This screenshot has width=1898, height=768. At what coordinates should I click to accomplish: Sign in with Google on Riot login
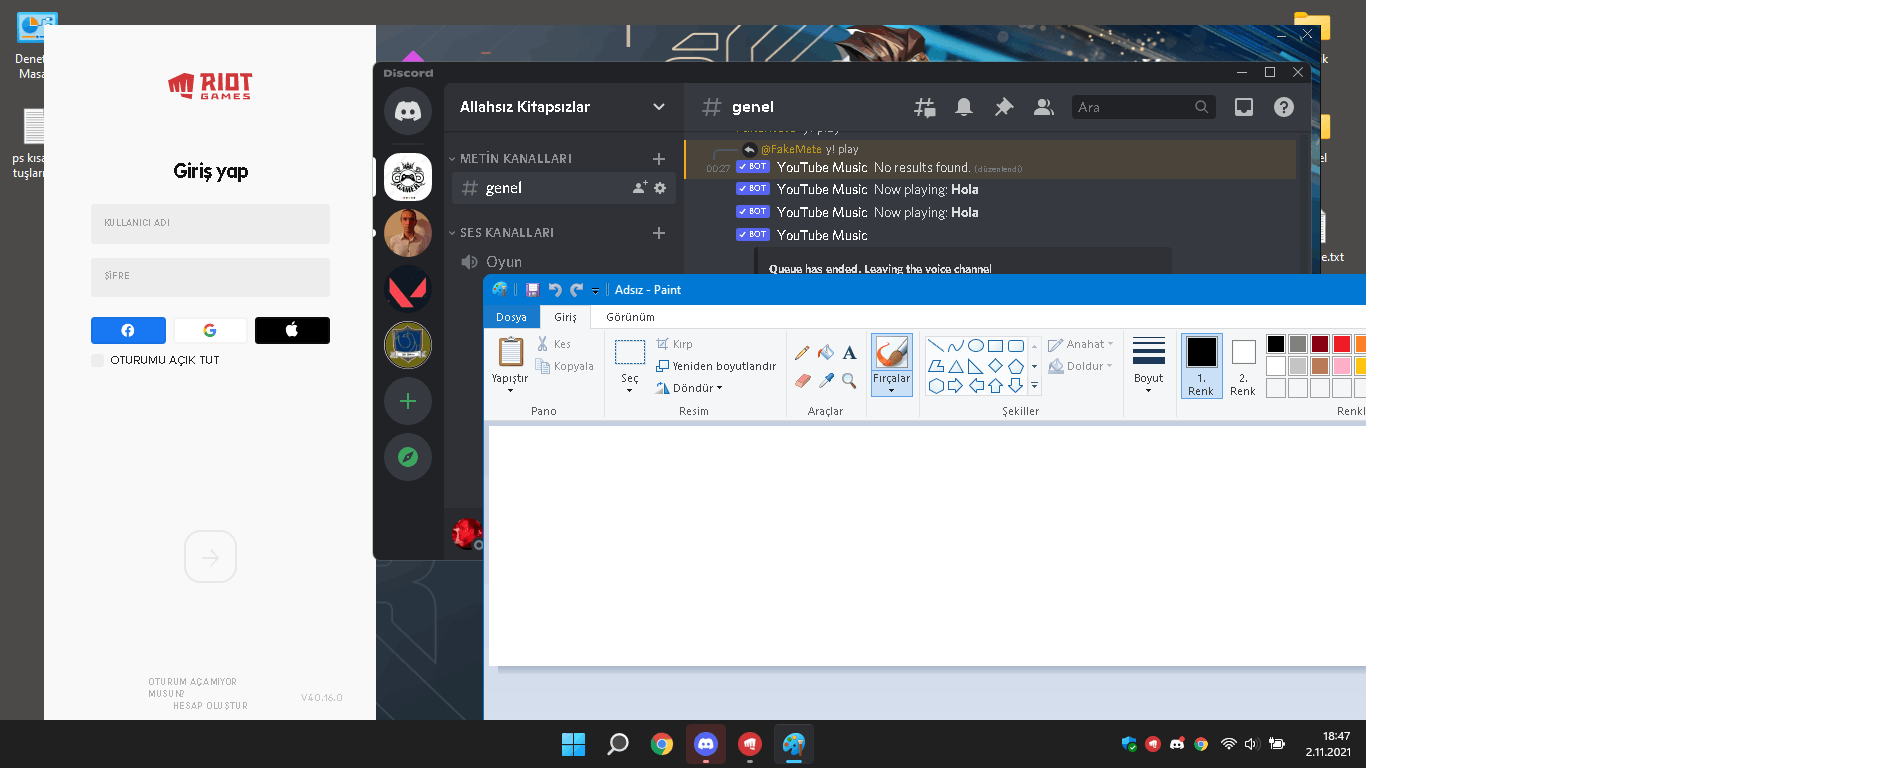[x=210, y=330]
